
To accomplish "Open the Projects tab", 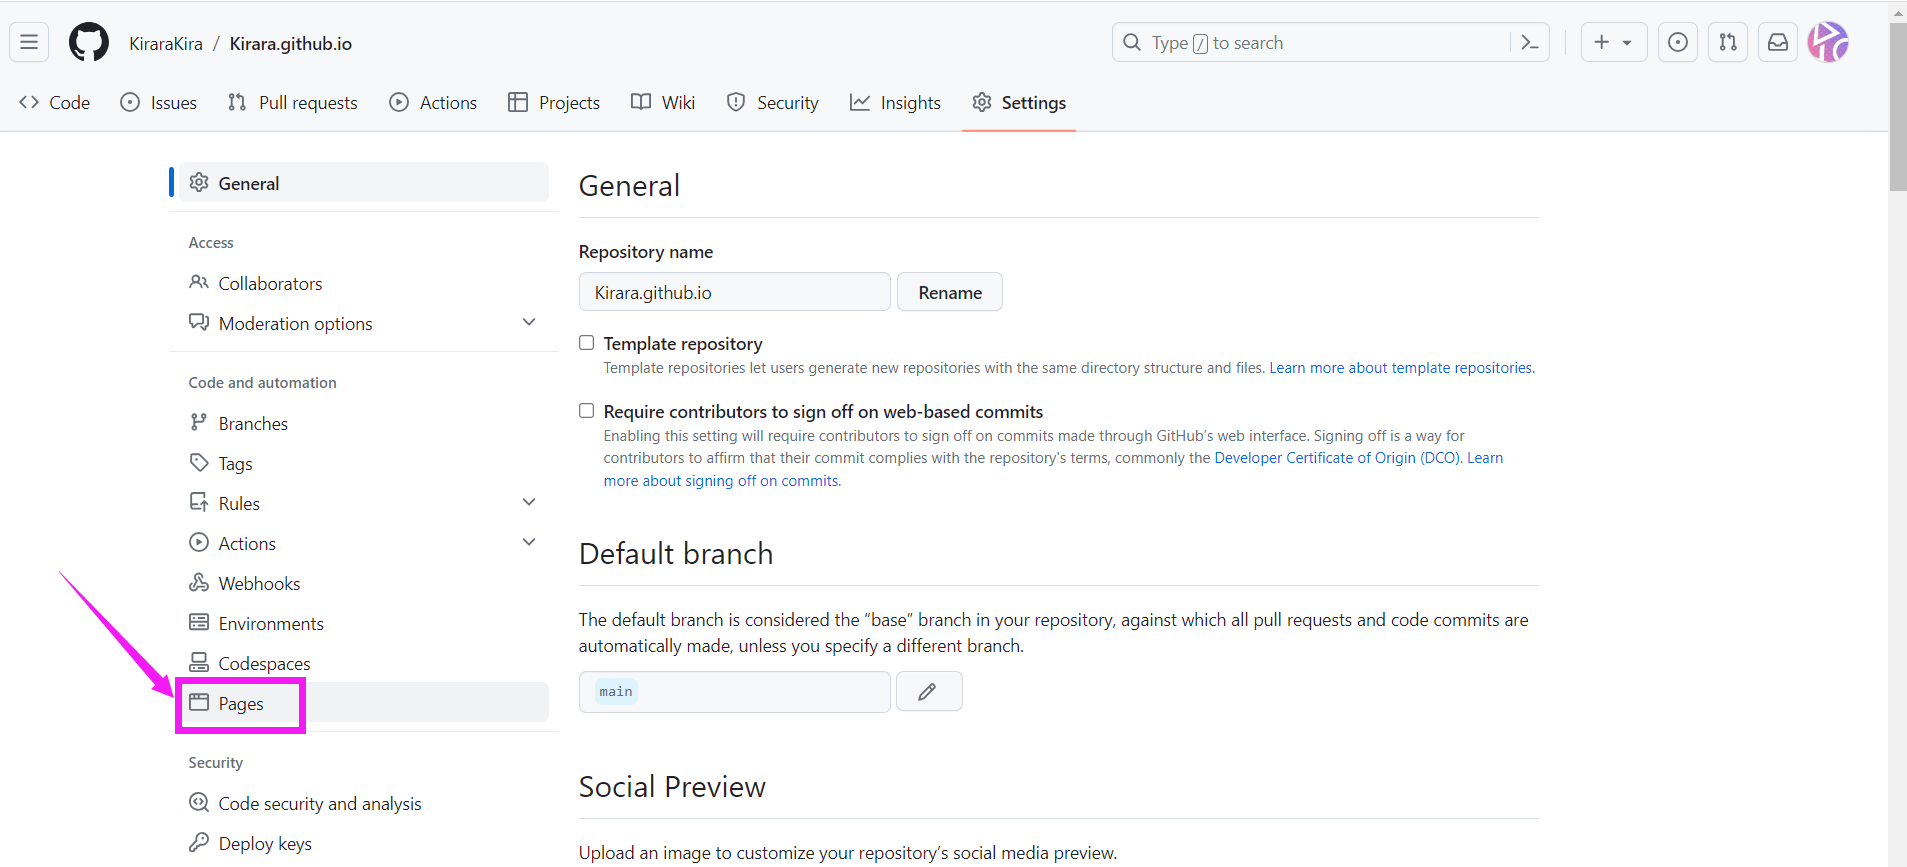I will click(554, 102).
